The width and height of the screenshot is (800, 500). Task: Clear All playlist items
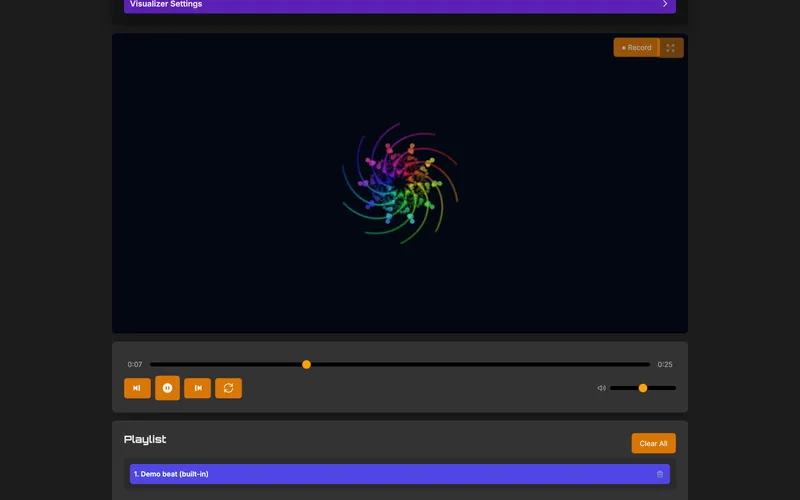[654, 443]
